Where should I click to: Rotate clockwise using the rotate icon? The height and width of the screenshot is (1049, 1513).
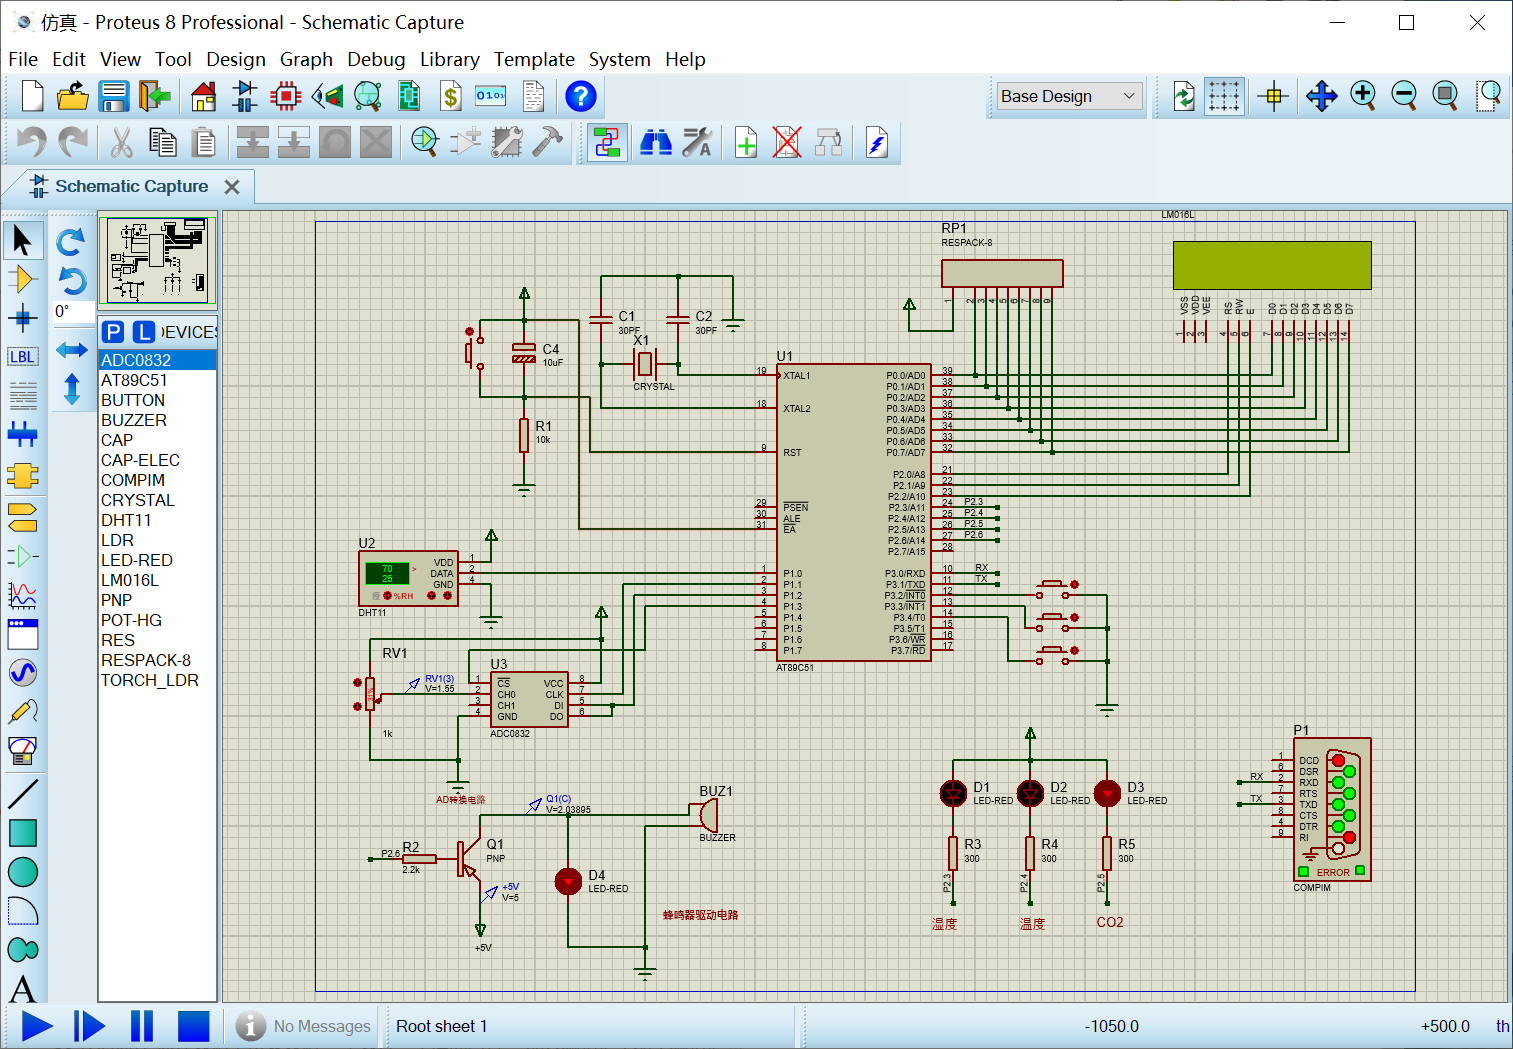click(x=71, y=241)
